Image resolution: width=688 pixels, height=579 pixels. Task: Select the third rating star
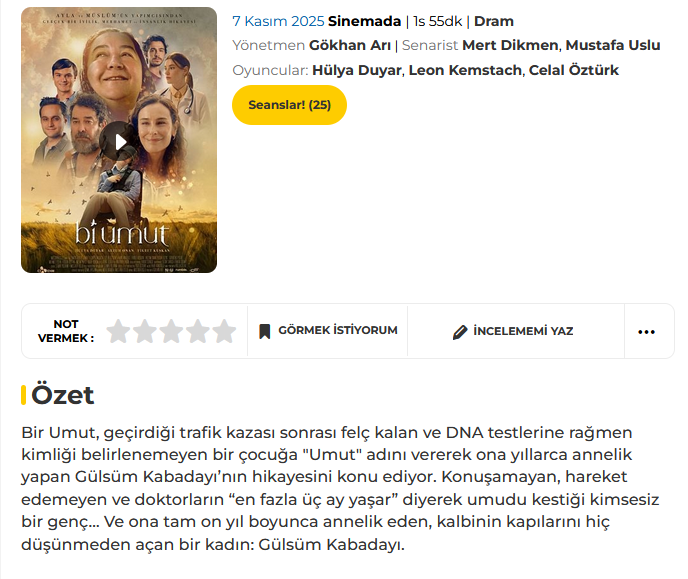[171, 331]
